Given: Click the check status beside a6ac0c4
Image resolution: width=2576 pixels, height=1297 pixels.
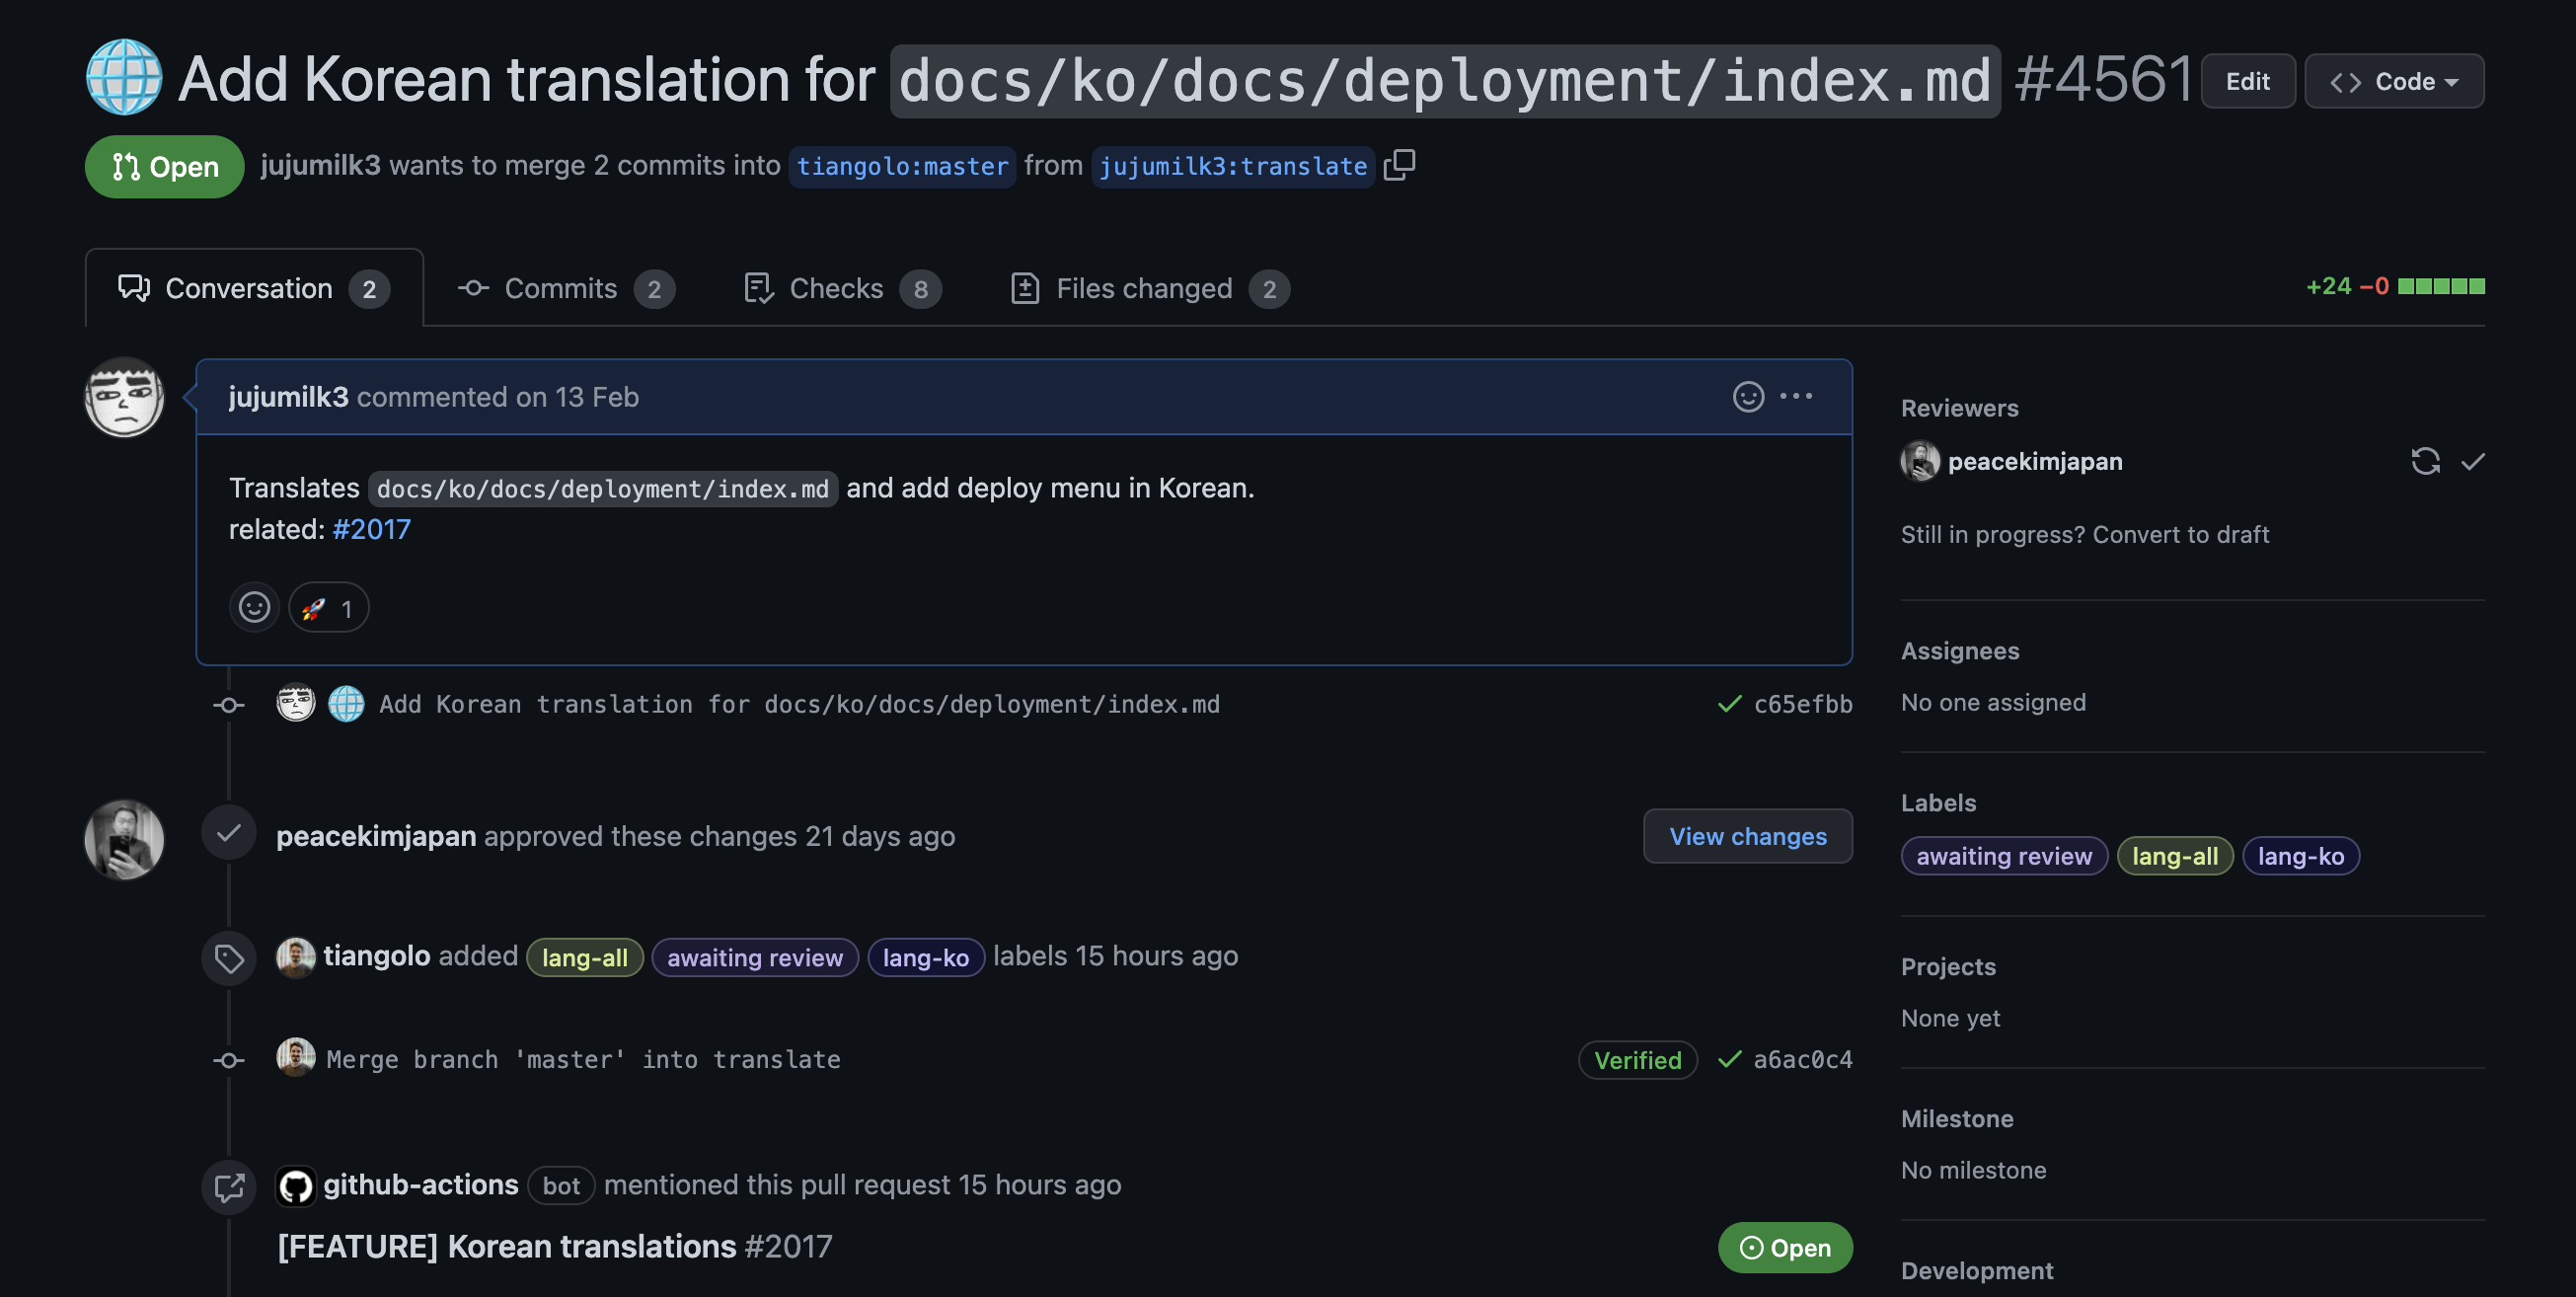Looking at the screenshot, I should pyautogui.click(x=1729, y=1059).
